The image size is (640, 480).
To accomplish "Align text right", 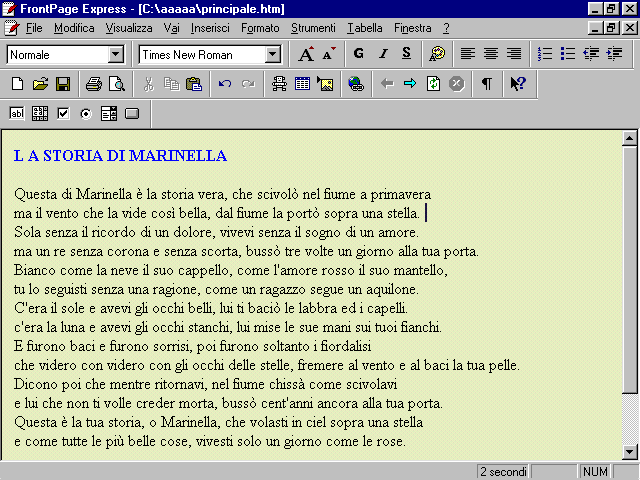I will click(x=514, y=54).
